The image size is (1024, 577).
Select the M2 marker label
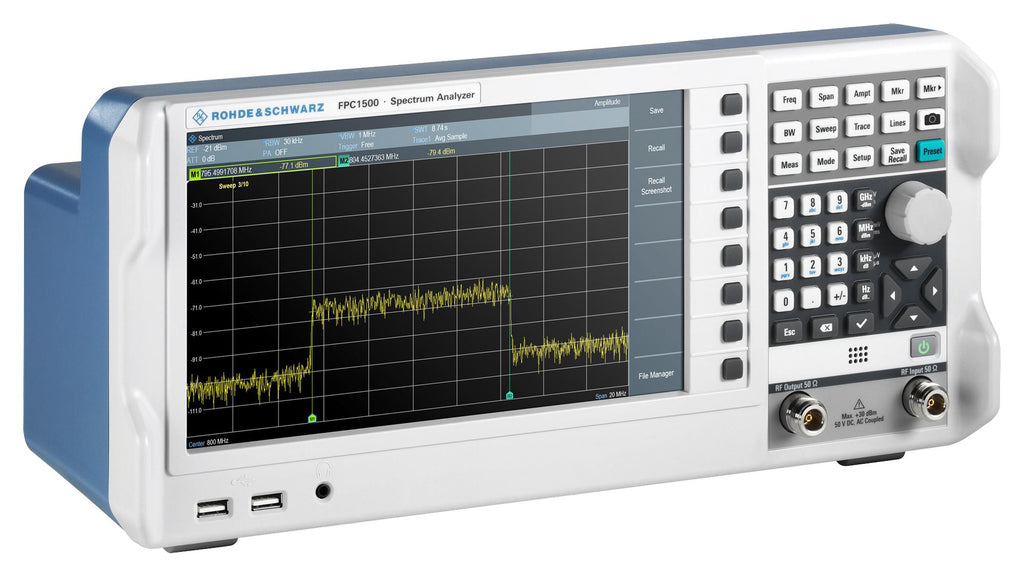[x=344, y=161]
